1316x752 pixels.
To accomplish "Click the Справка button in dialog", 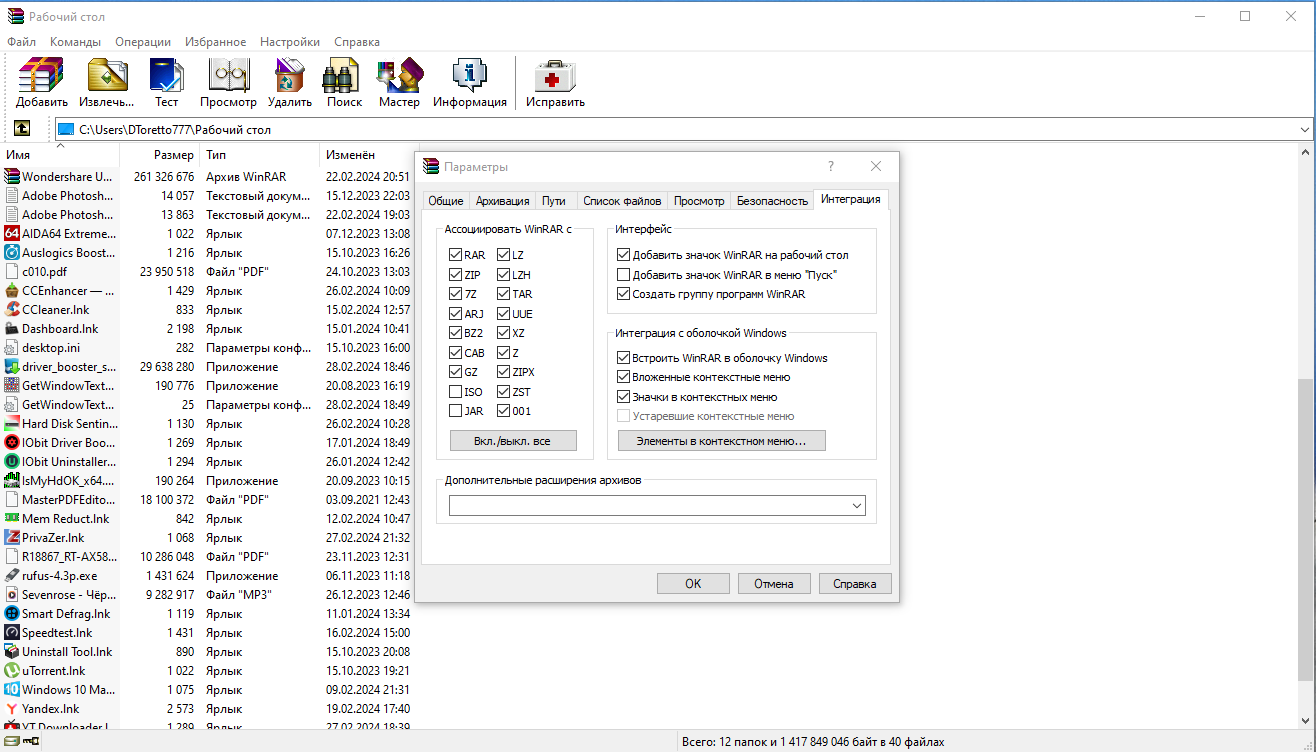I will click(855, 584).
